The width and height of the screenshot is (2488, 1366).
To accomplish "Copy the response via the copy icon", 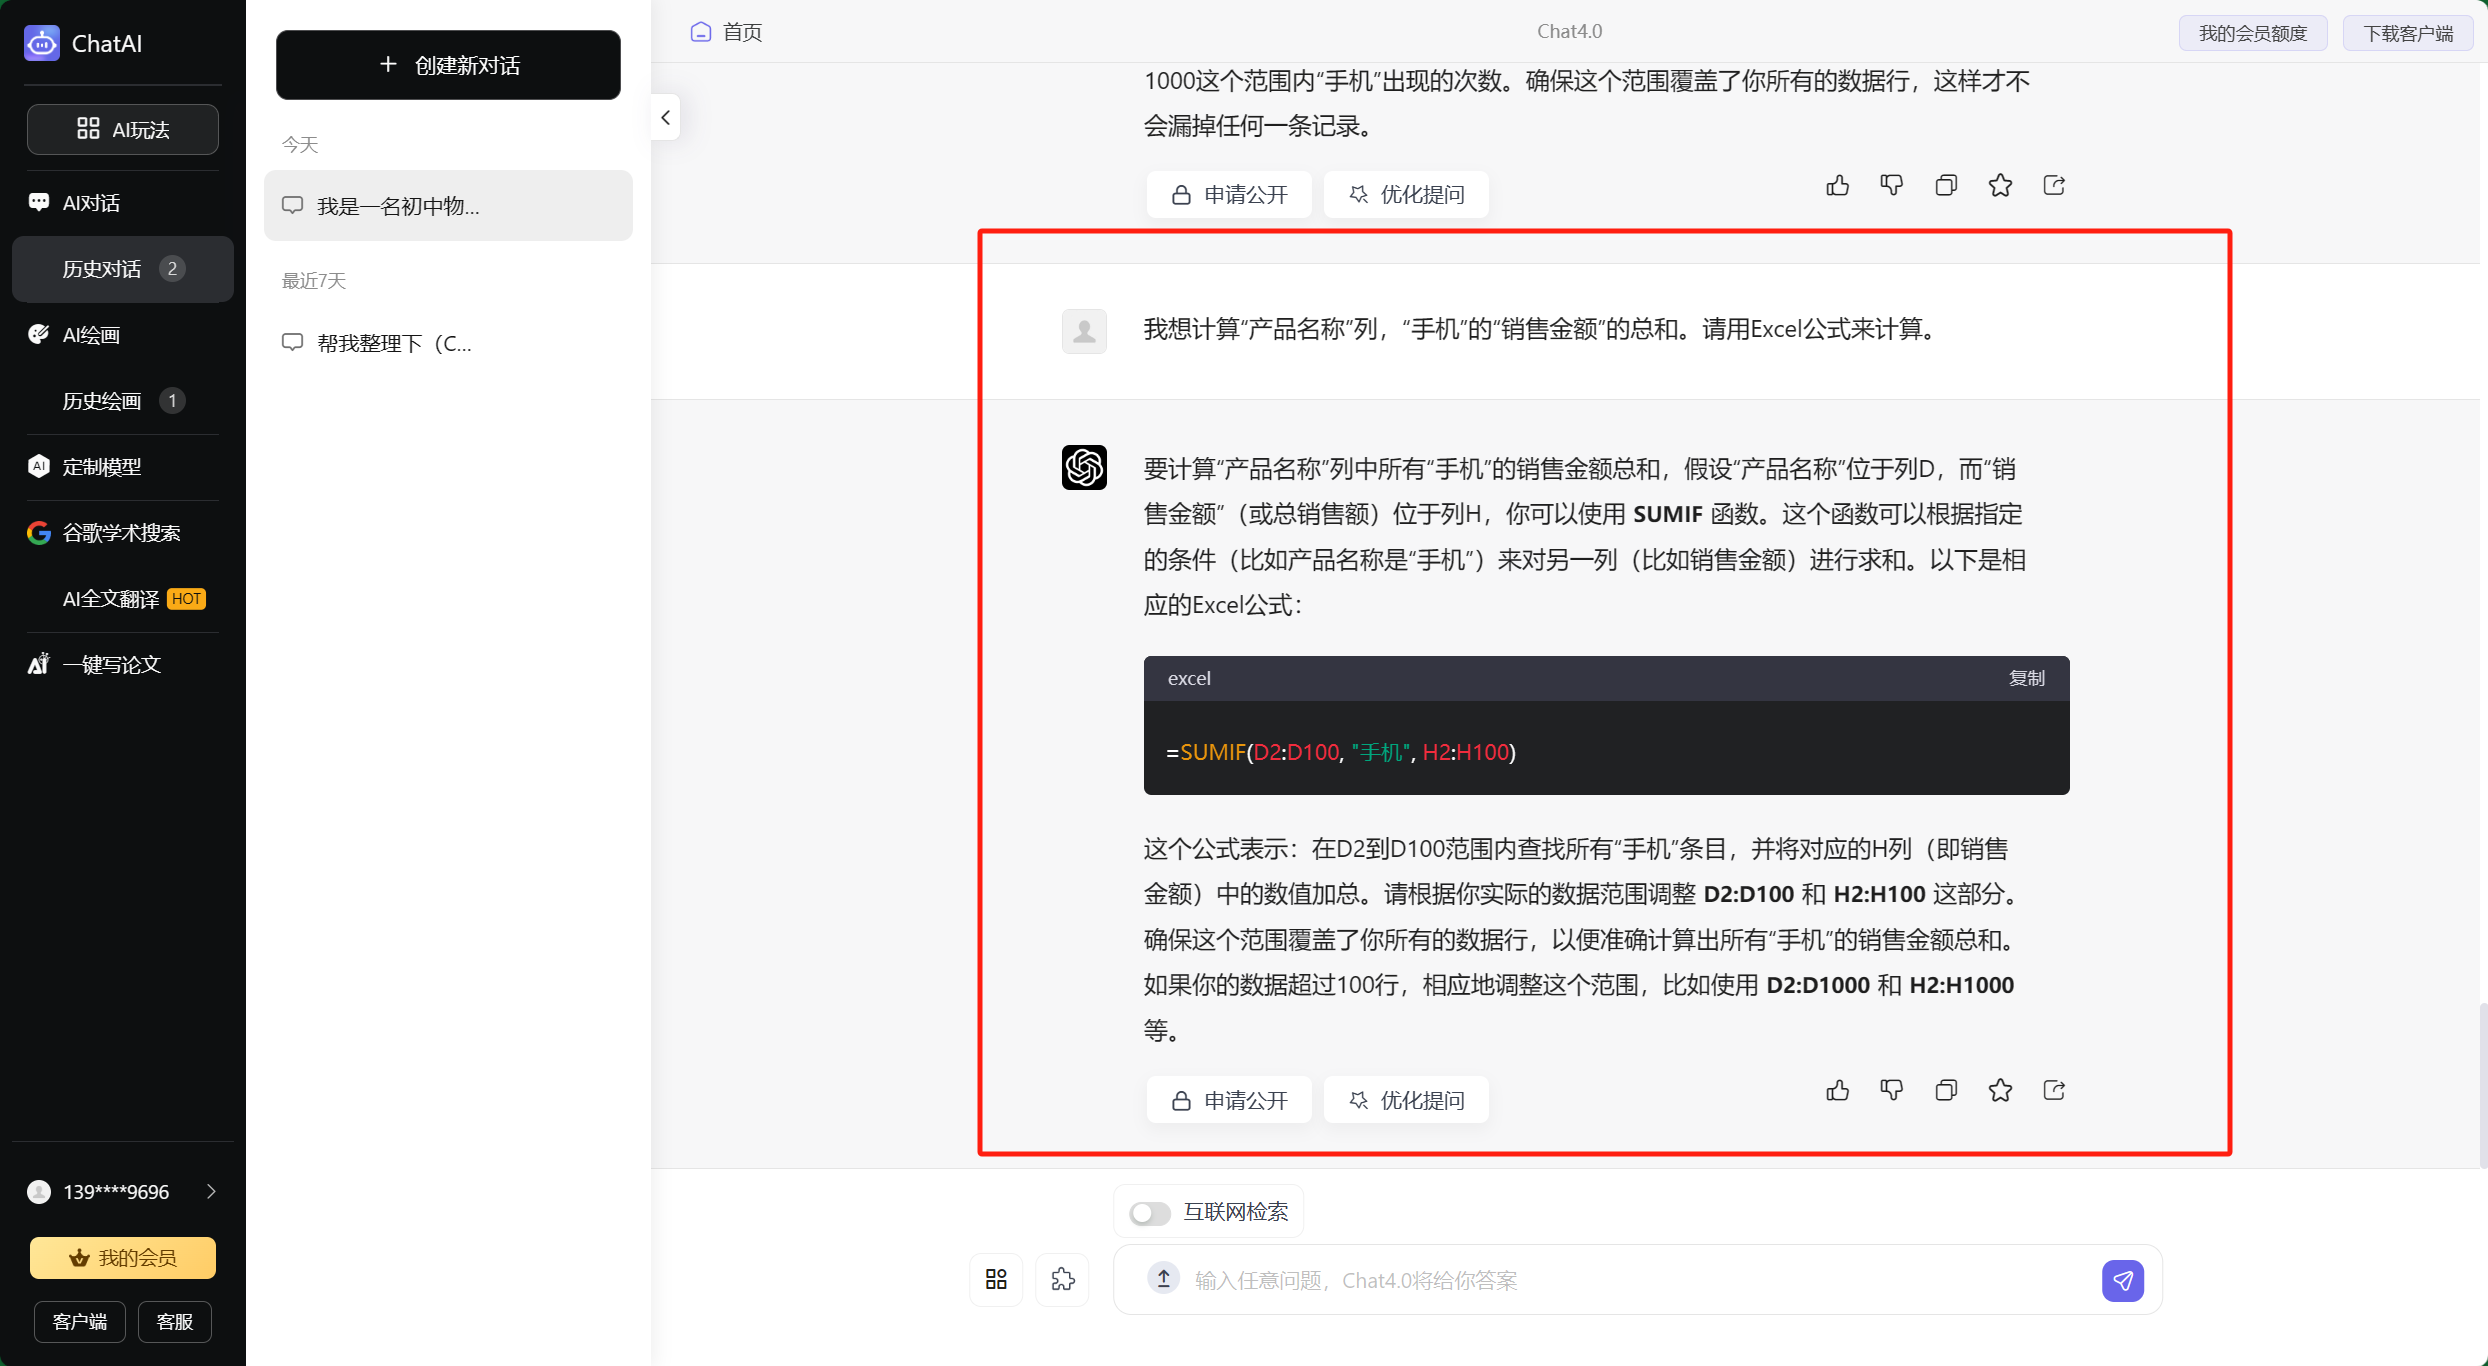I will (1945, 1090).
